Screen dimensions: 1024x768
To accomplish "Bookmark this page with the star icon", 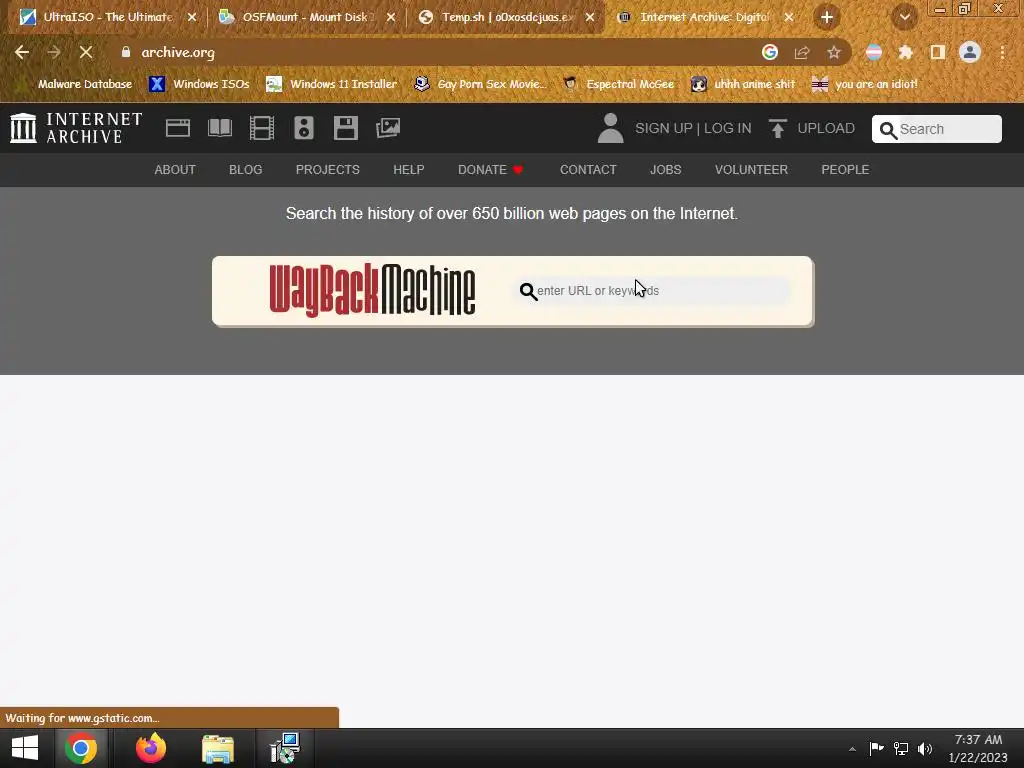I will click(834, 52).
